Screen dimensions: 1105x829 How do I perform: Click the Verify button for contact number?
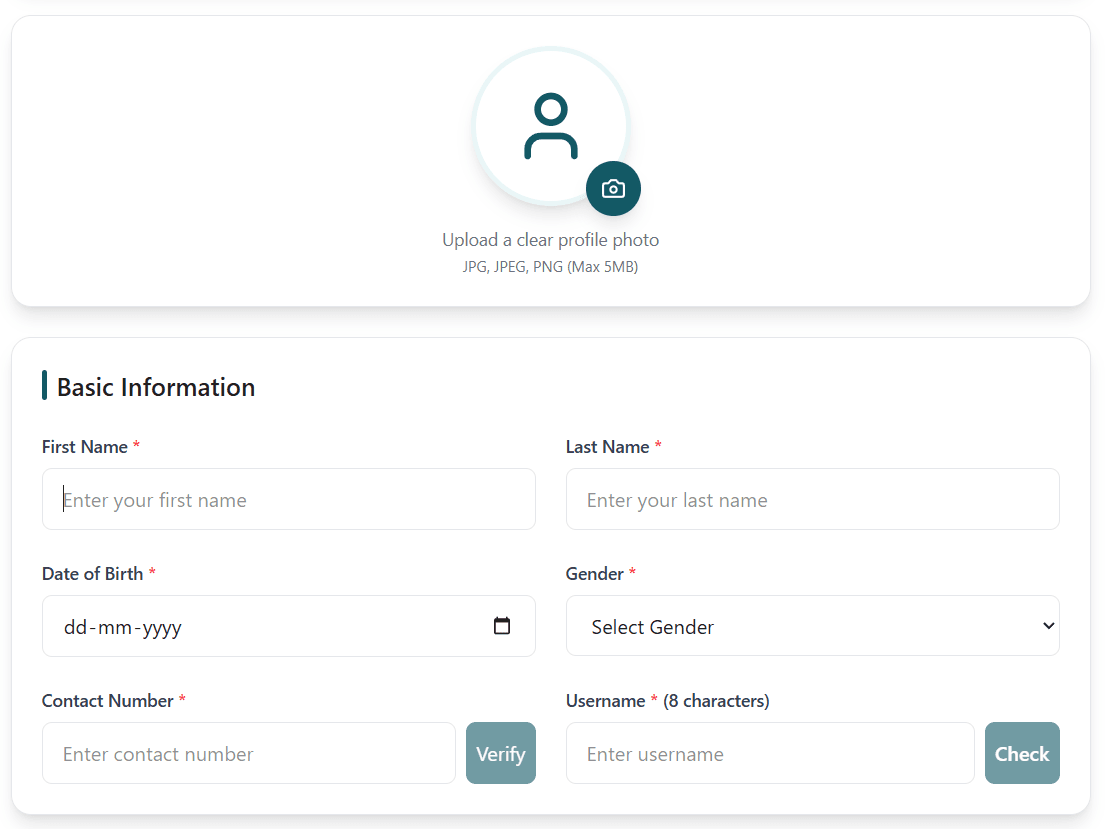tap(500, 753)
